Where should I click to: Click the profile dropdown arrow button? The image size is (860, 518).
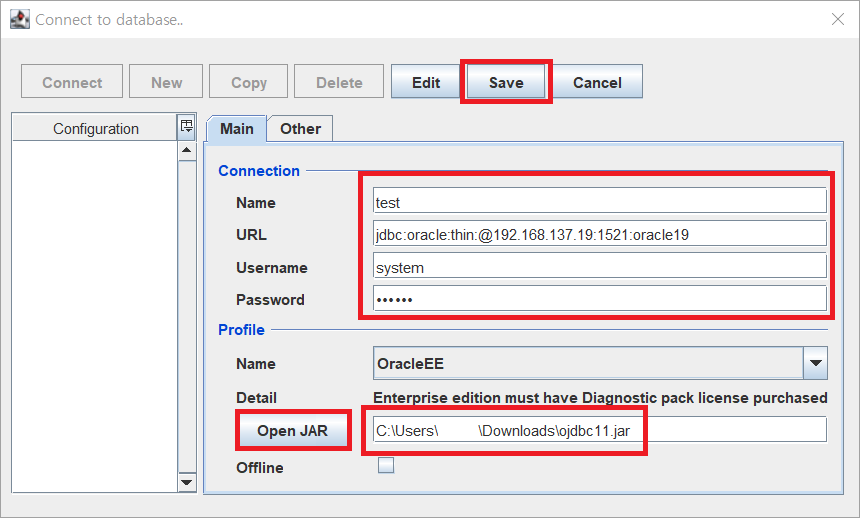coord(816,363)
